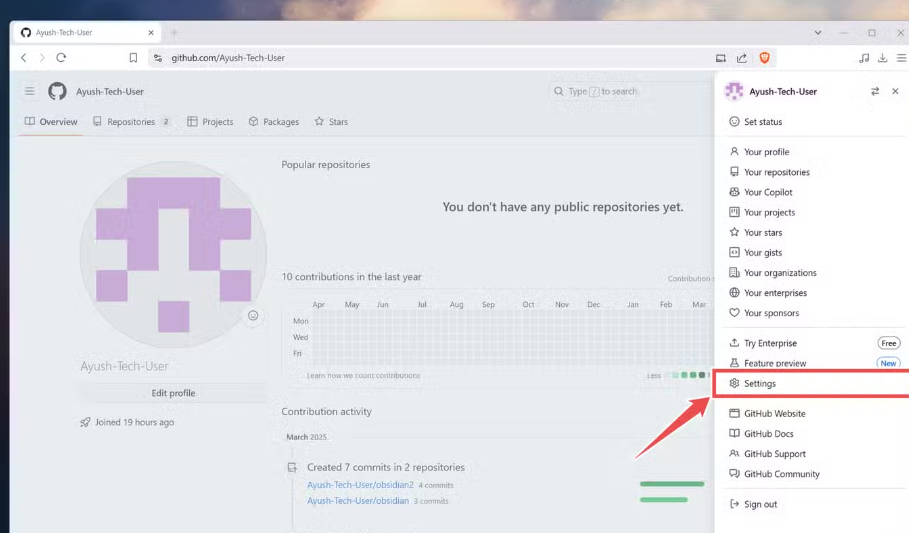Click the tab search dropdown chevron
This screenshot has height=533, width=909.
click(x=817, y=32)
